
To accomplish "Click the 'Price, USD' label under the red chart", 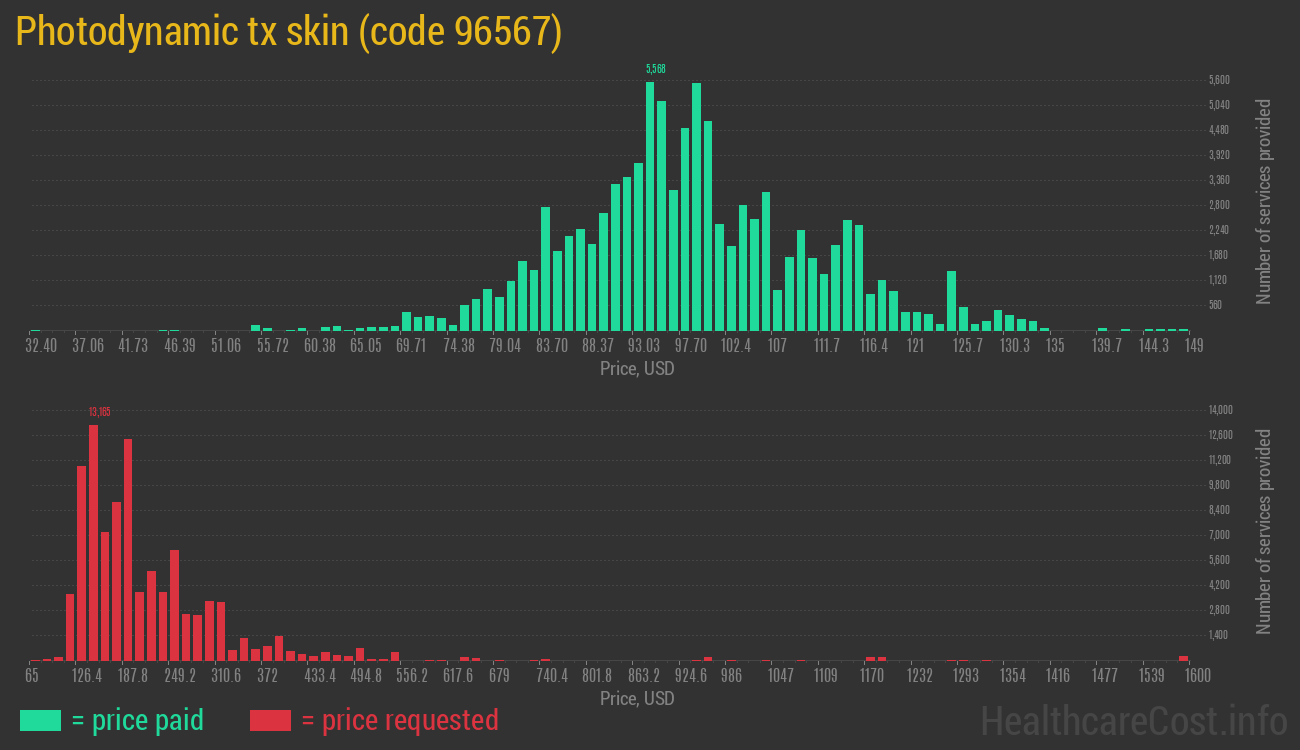I will [637, 698].
